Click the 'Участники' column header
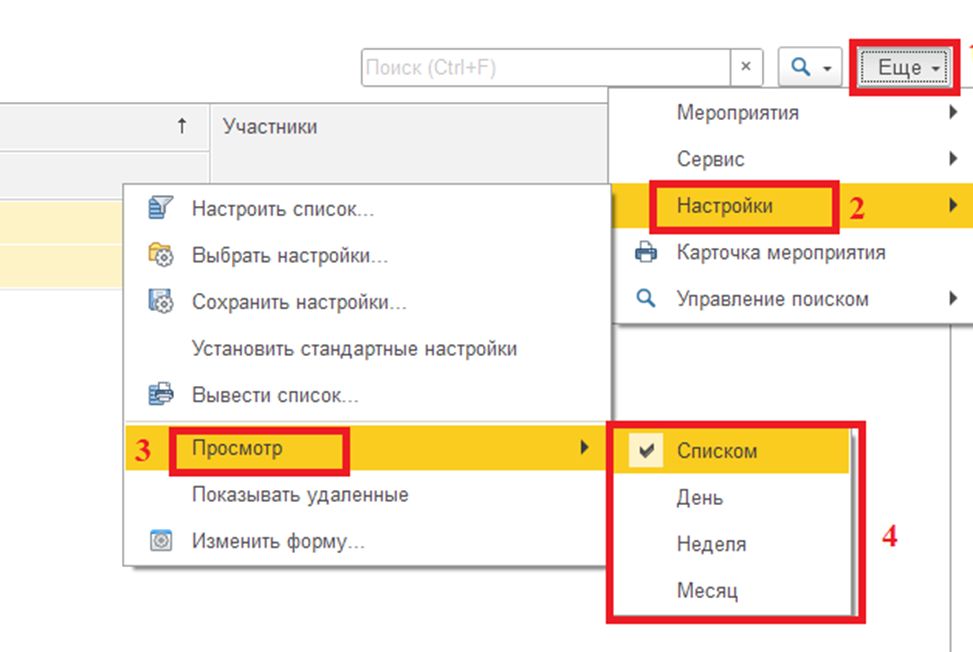The width and height of the screenshot is (973, 652). pyautogui.click(x=270, y=126)
